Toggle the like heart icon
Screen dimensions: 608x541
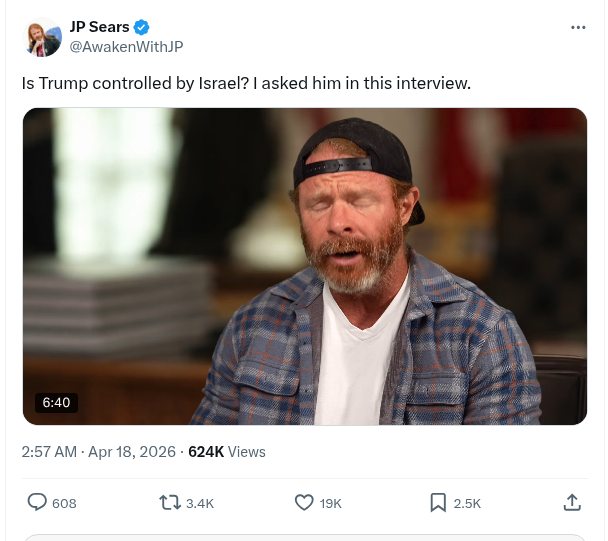(305, 502)
